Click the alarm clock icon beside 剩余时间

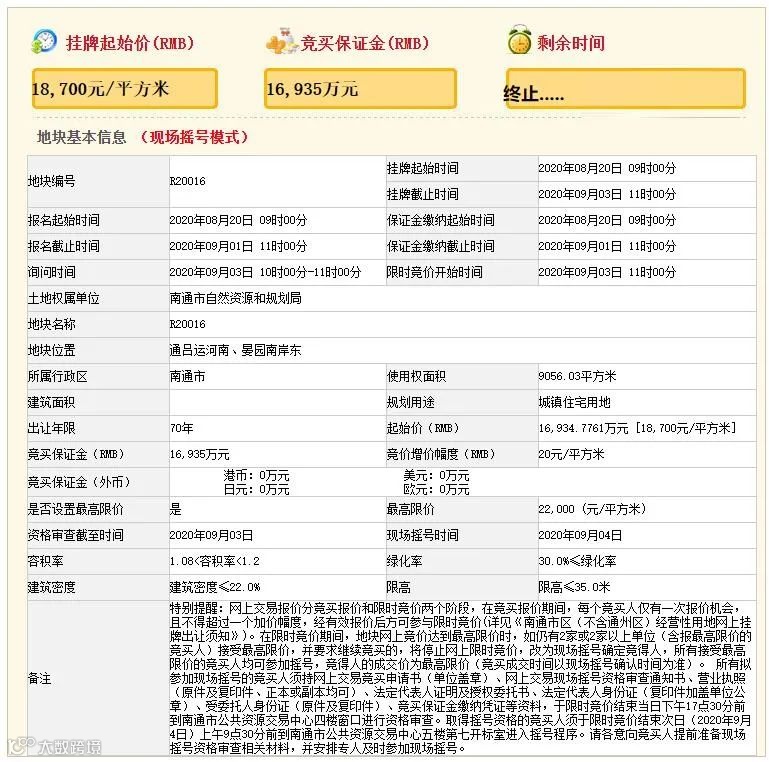[519, 39]
